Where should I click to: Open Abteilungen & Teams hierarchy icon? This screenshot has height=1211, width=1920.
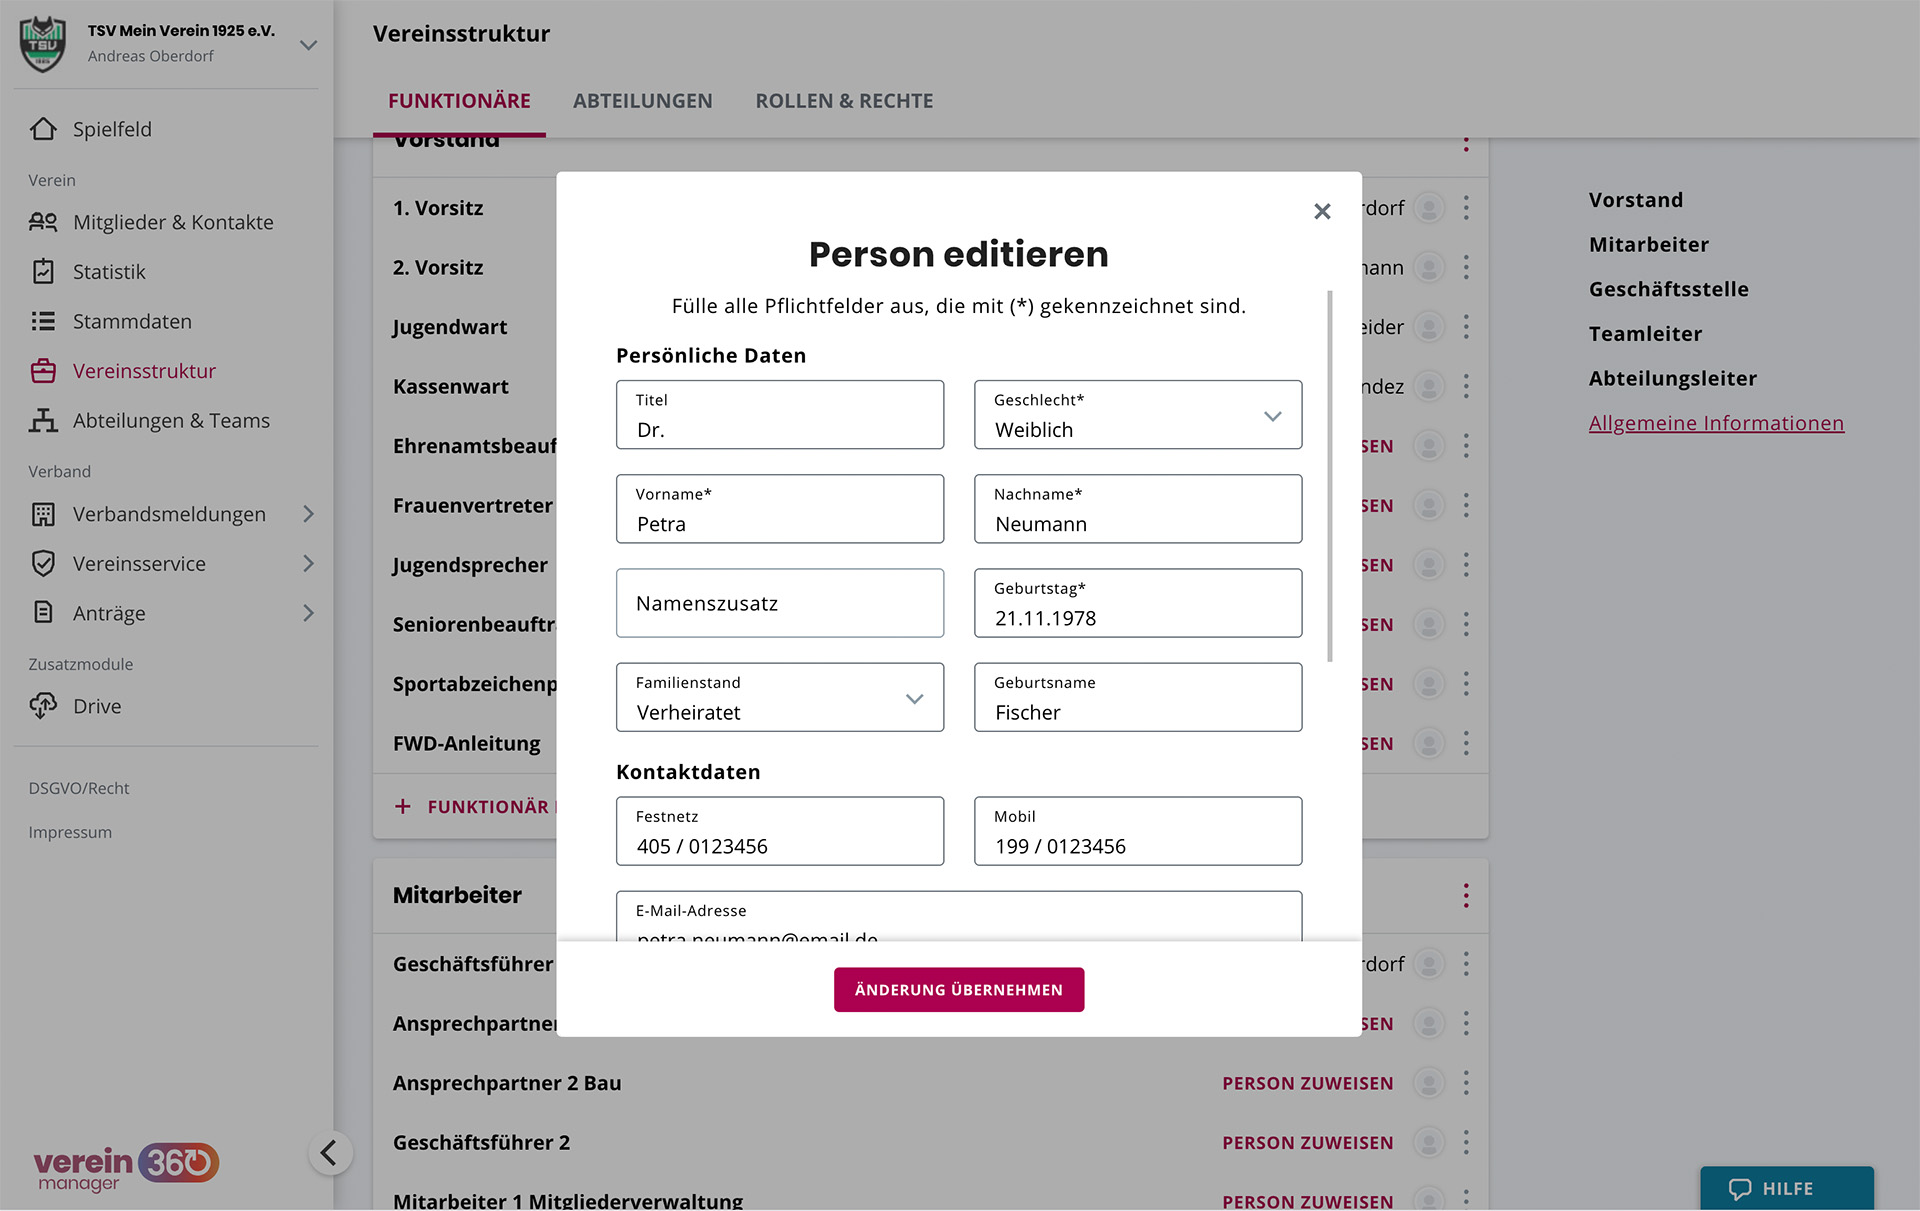(x=43, y=421)
